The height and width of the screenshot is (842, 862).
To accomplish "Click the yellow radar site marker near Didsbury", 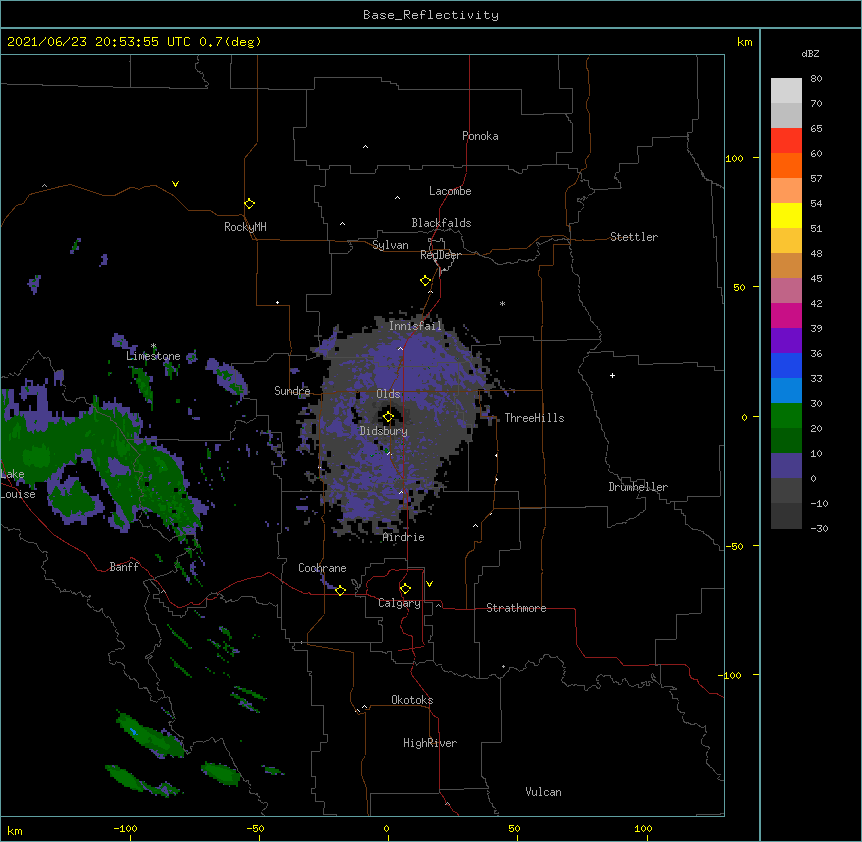I will pyautogui.click(x=388, y=417).
